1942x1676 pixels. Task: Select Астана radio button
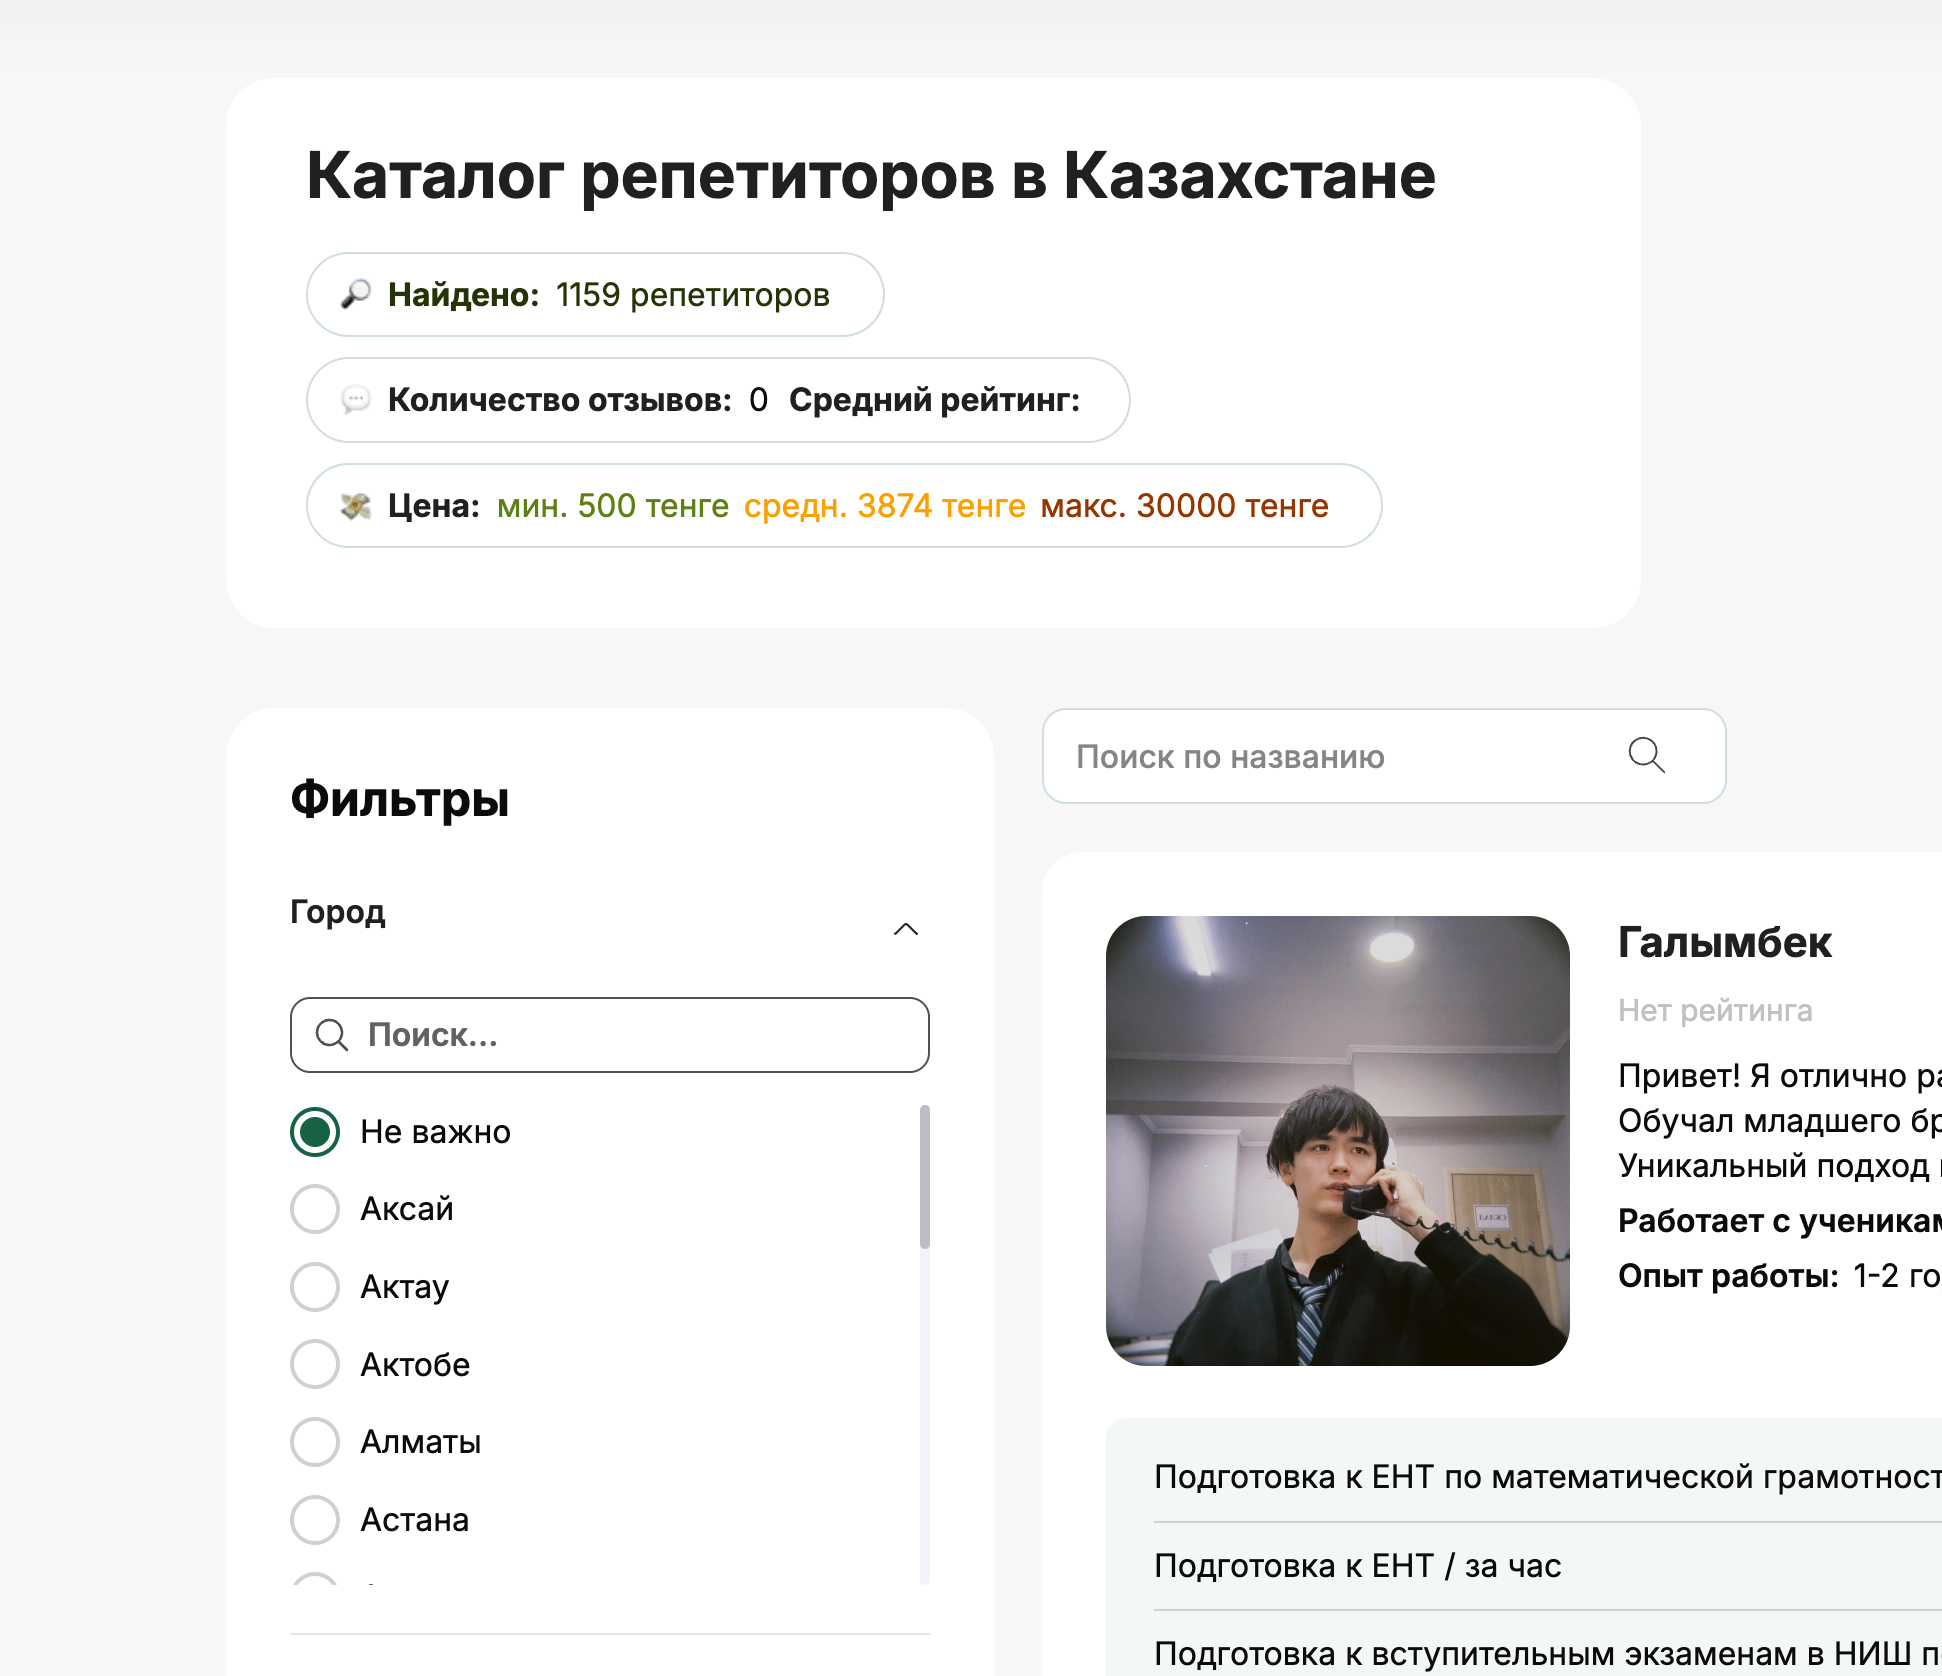(x=315, y=1519)
